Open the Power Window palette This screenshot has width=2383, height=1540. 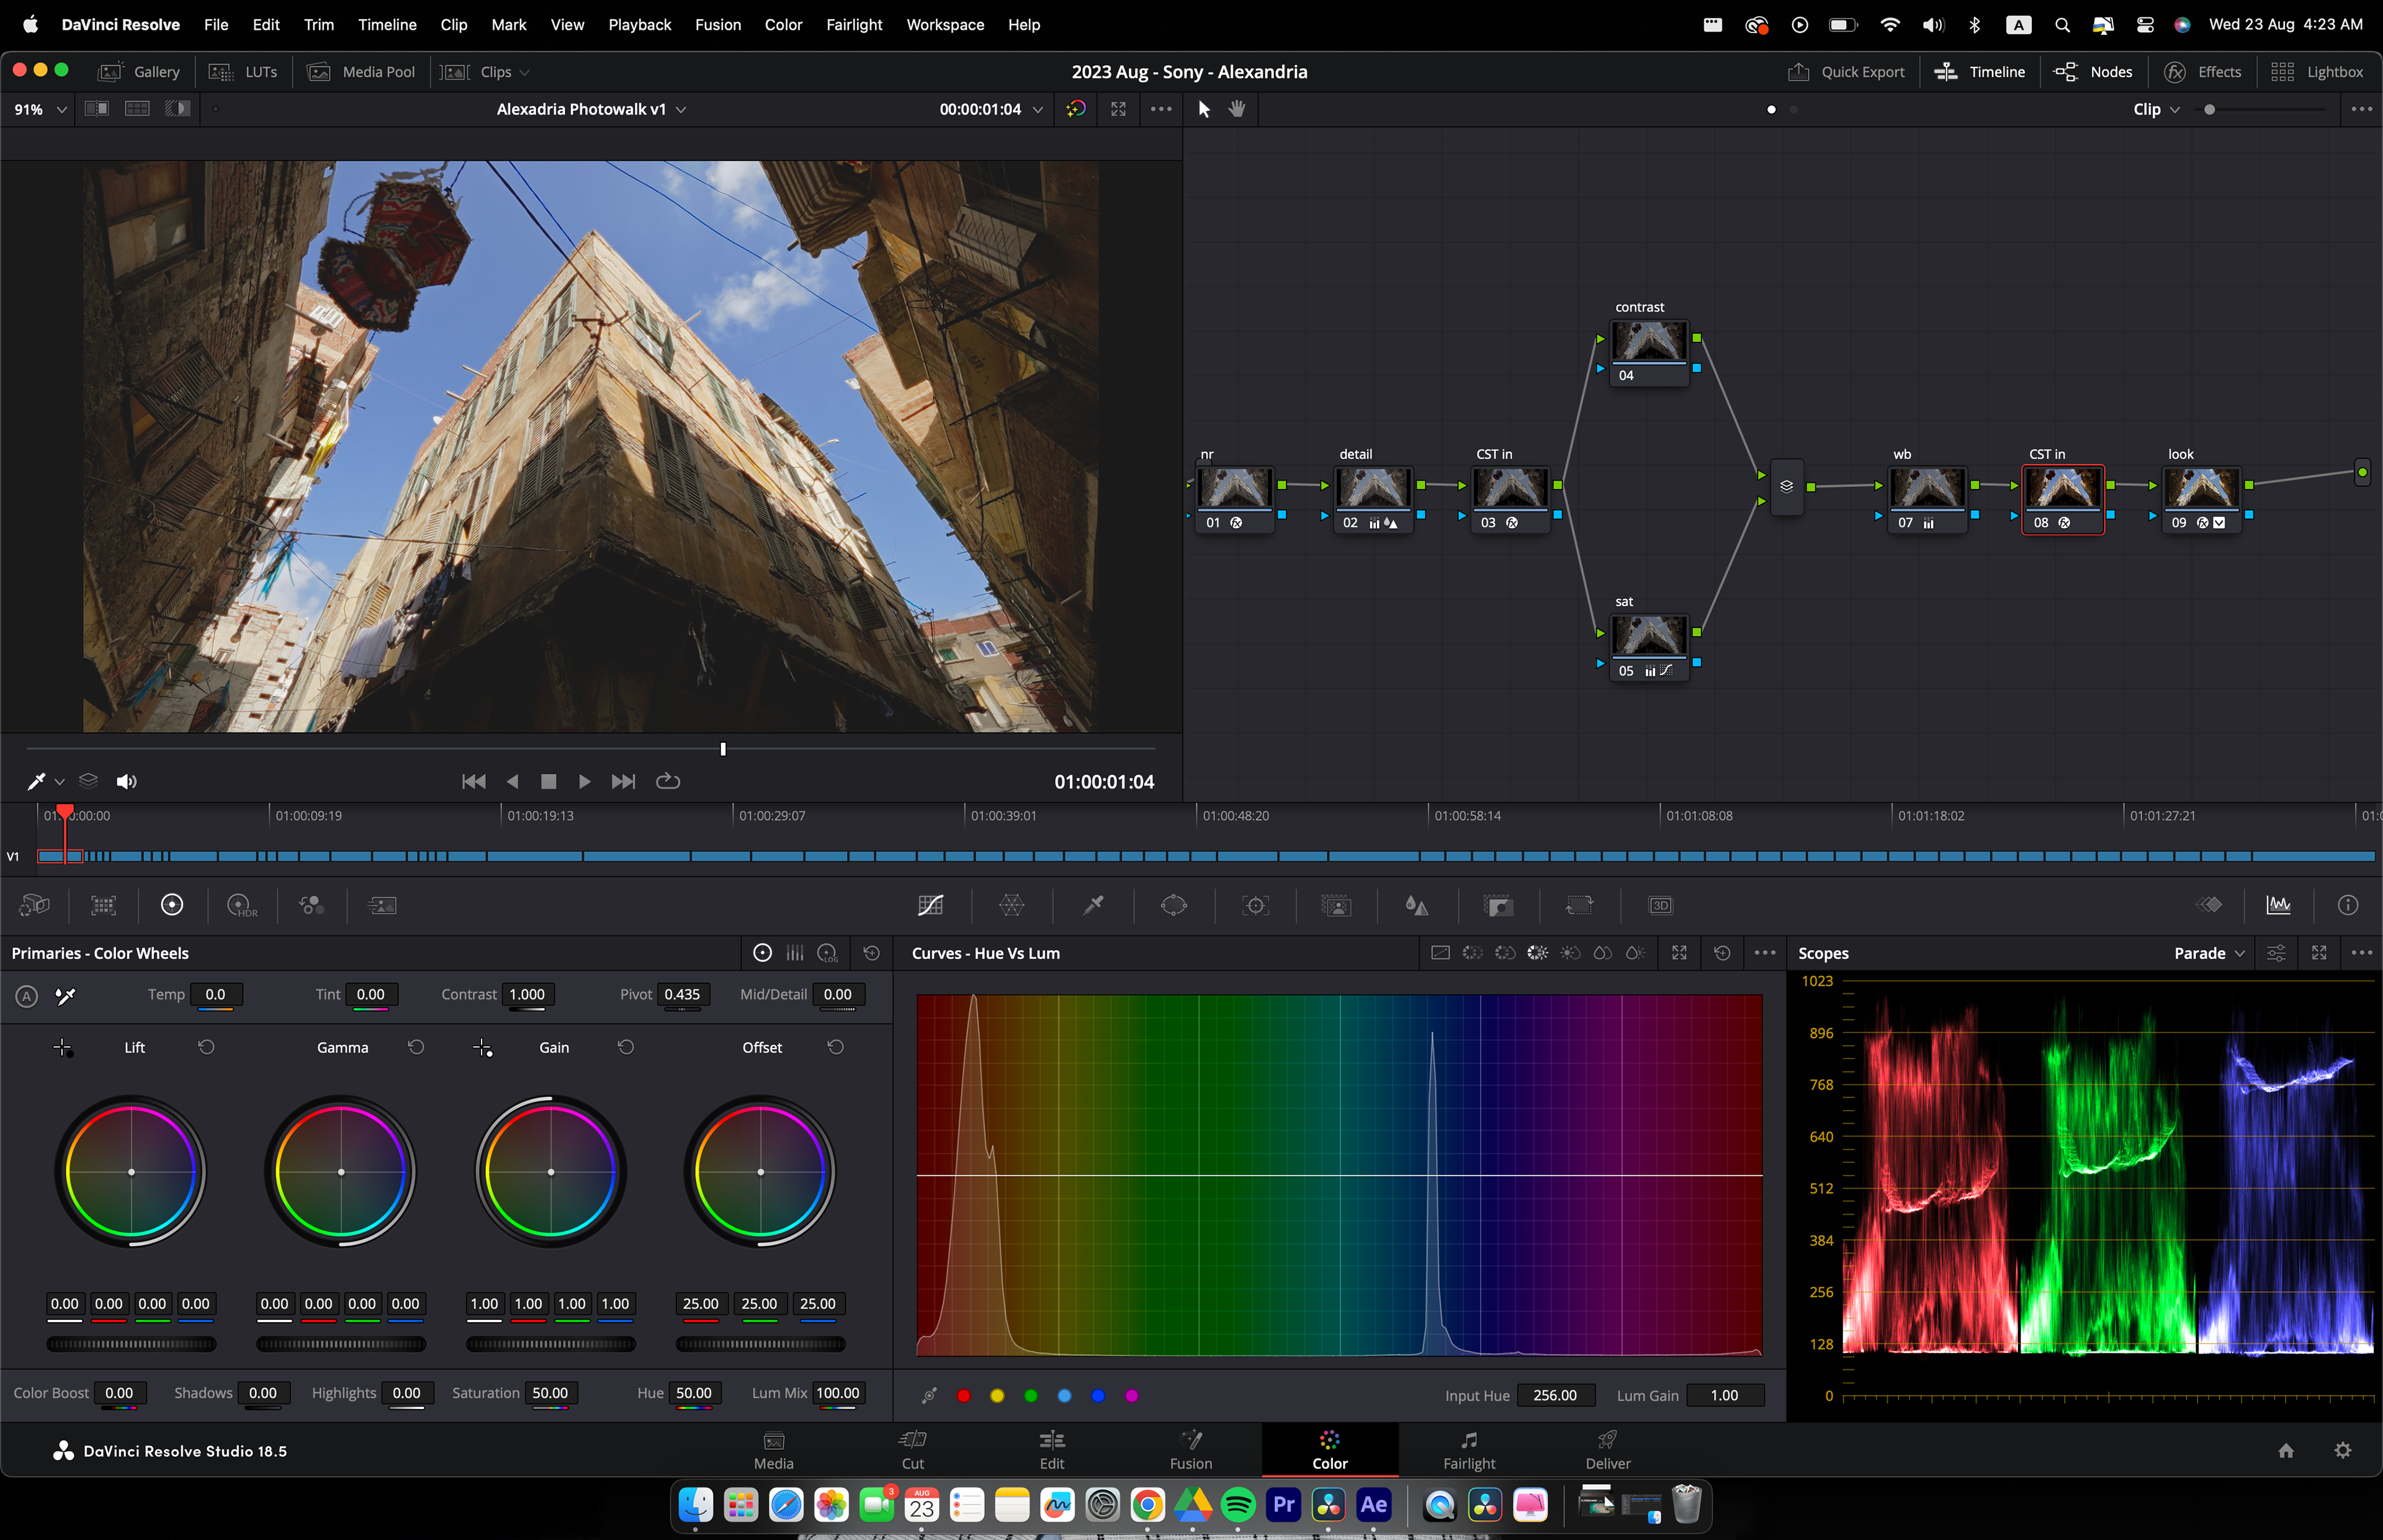click(x=1173, y=906)
